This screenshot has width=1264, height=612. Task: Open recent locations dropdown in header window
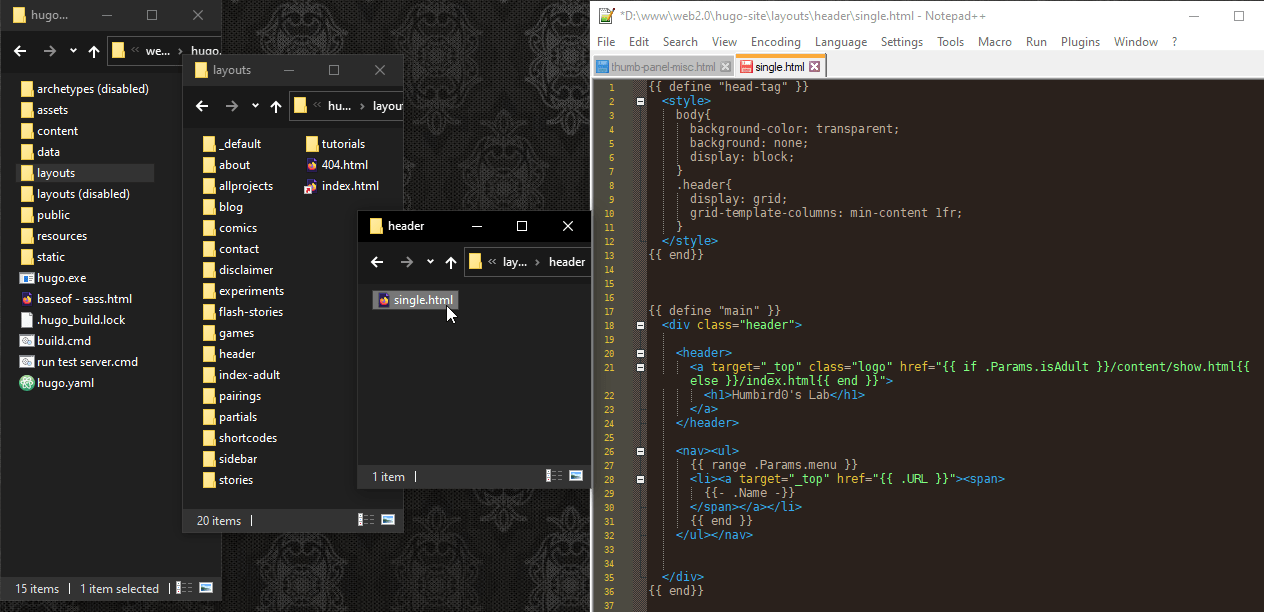(x=430, y=262)
